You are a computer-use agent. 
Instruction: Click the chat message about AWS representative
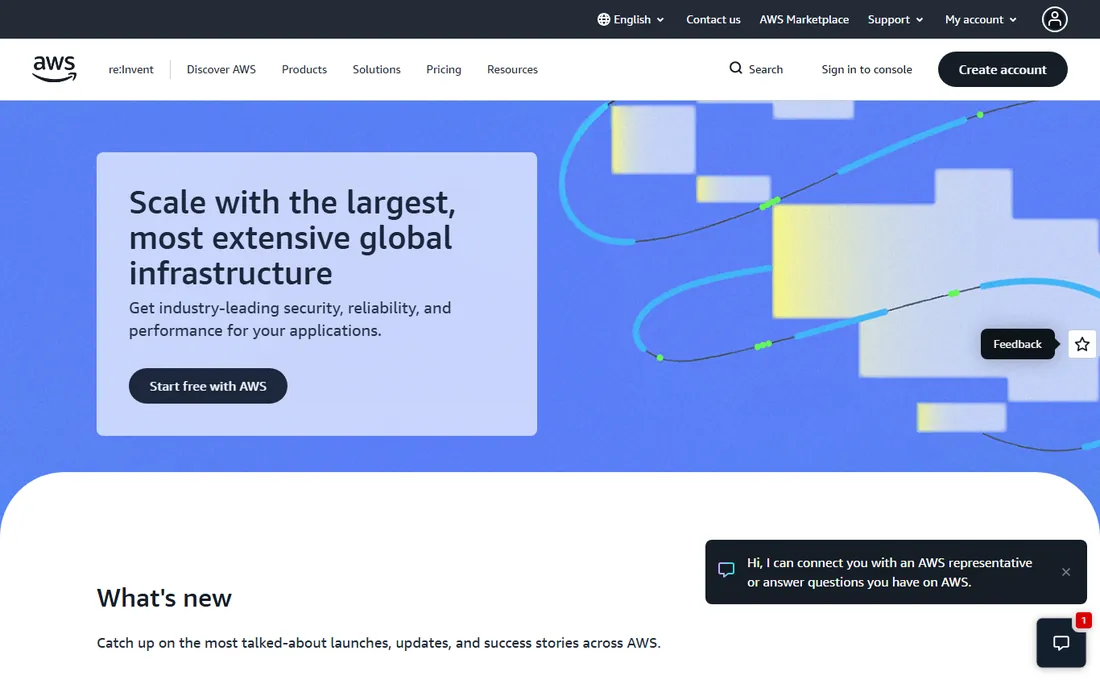(889, 572)
